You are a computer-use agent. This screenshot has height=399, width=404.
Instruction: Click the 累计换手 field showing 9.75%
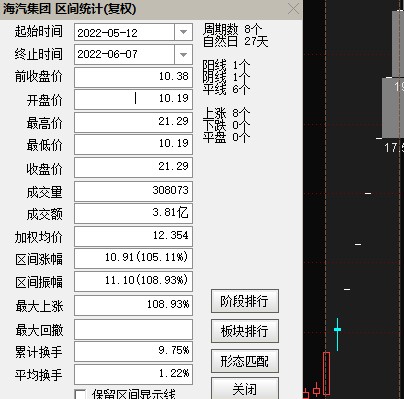(x=133, y=351)
